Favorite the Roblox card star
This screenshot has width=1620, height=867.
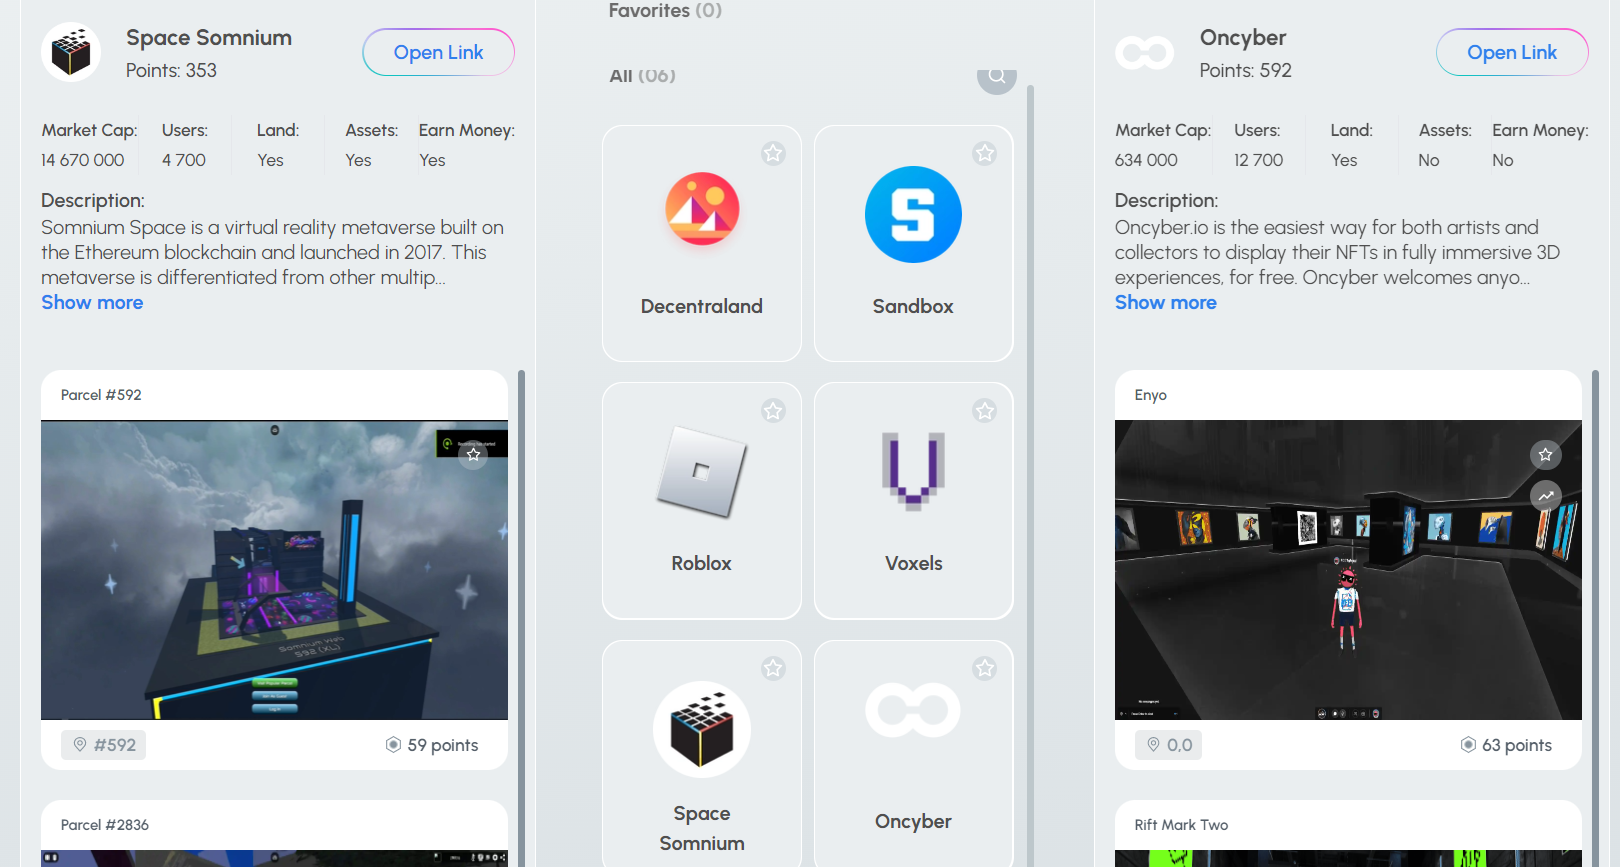click(x=773, y=410)
